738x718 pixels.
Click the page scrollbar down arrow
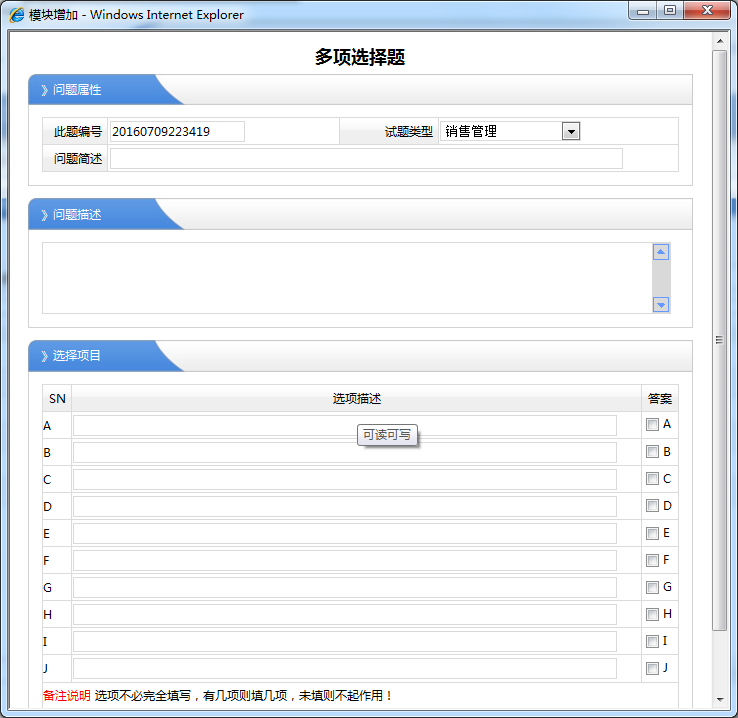(x=719, y=699)
